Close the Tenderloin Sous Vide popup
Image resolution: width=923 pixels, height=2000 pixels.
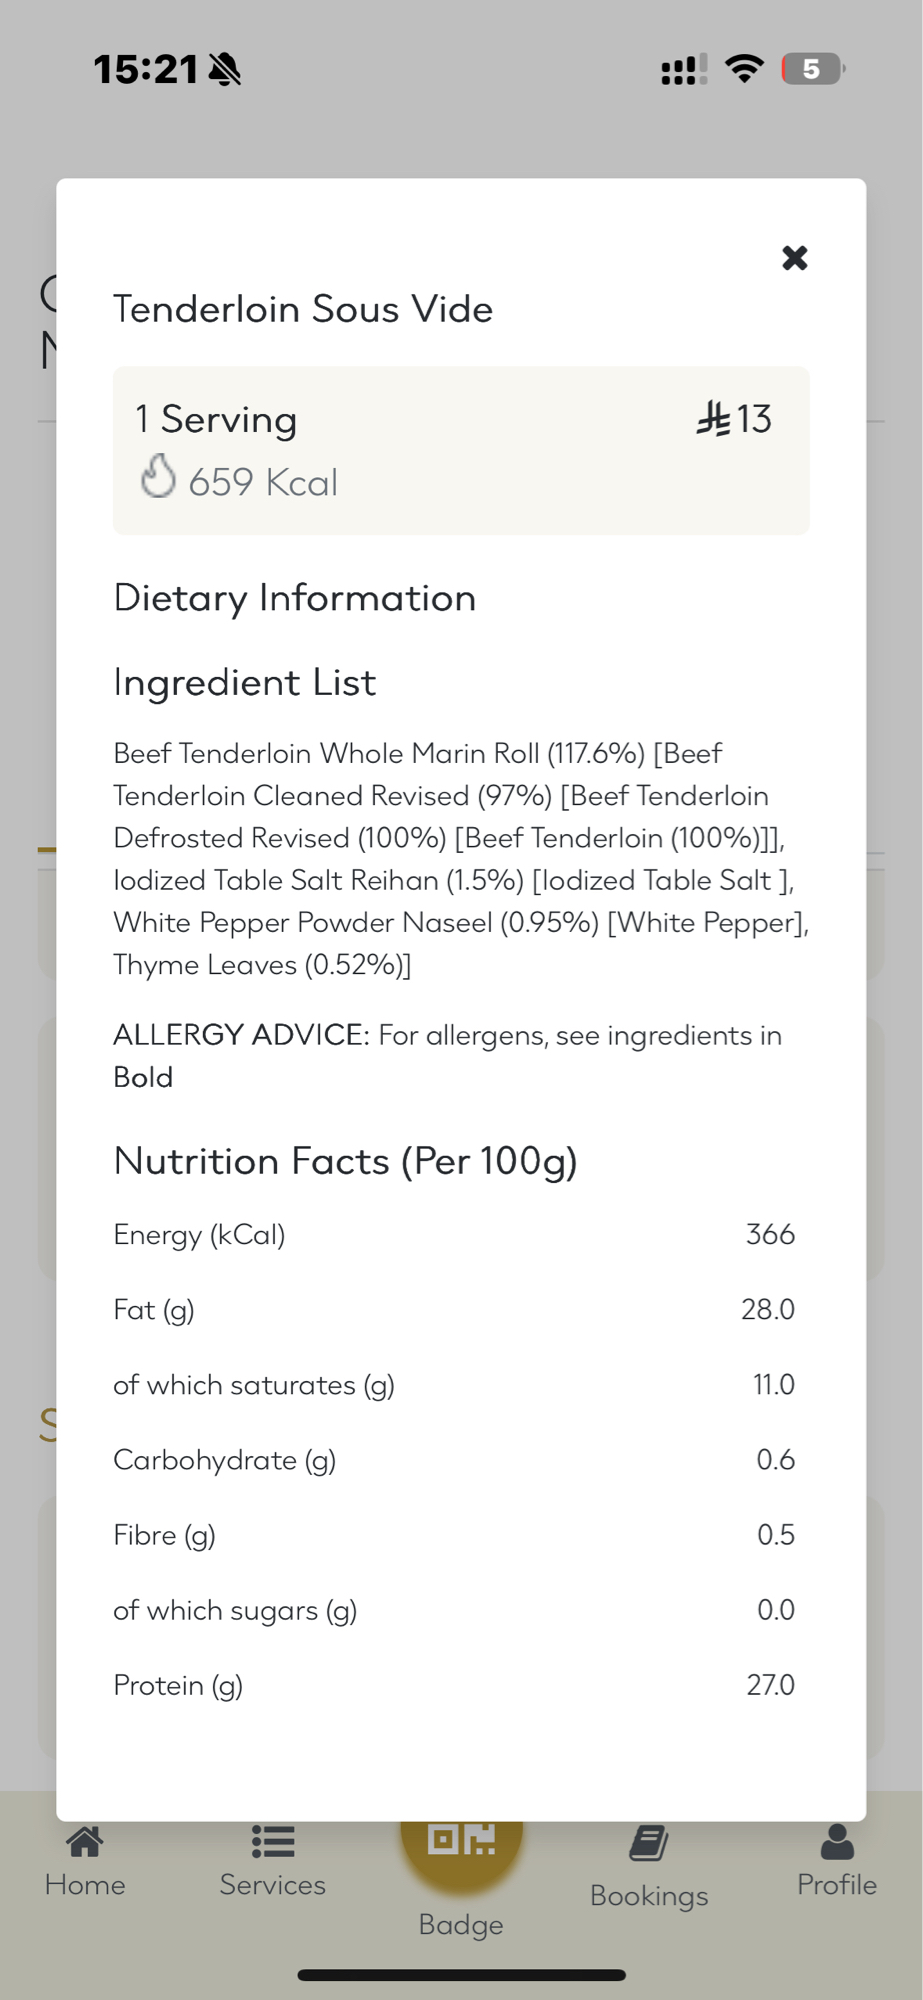pyautogui.click(x=794, y=258)
